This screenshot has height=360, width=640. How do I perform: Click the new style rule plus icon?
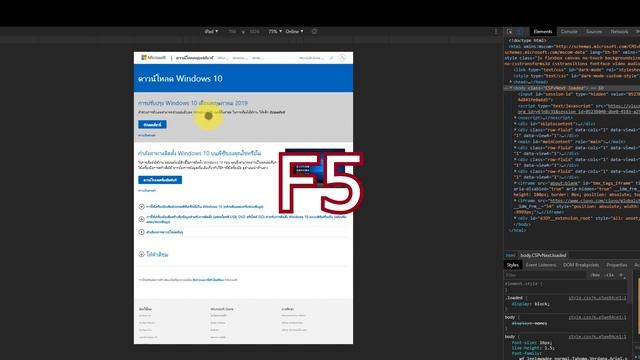(x=621, y=275)
